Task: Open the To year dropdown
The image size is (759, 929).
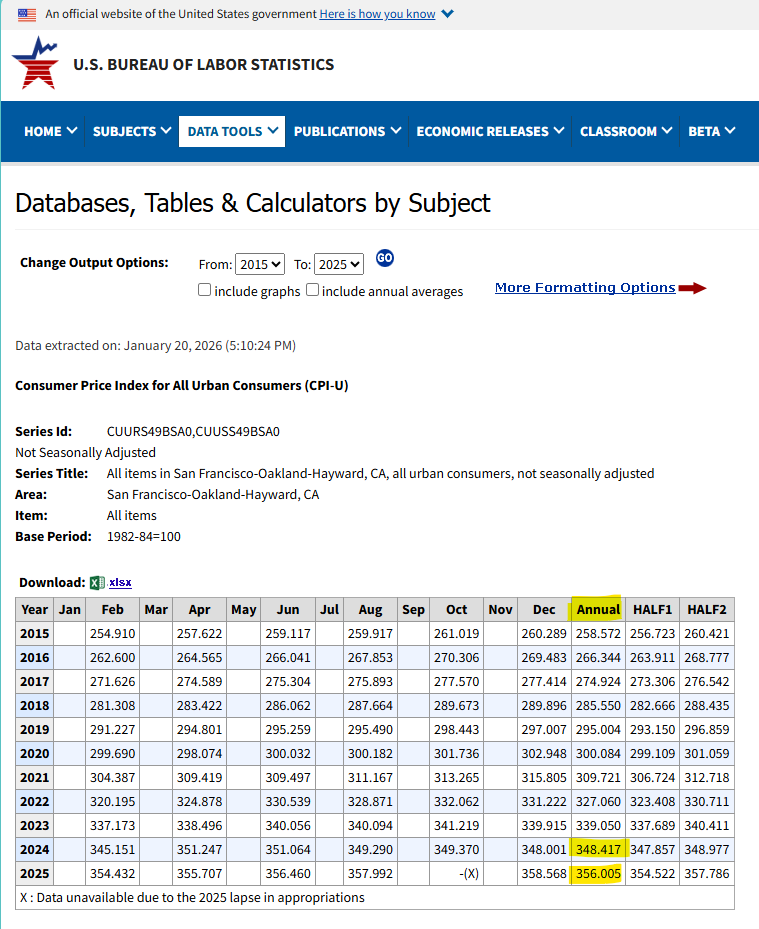Action: (339, 264)
